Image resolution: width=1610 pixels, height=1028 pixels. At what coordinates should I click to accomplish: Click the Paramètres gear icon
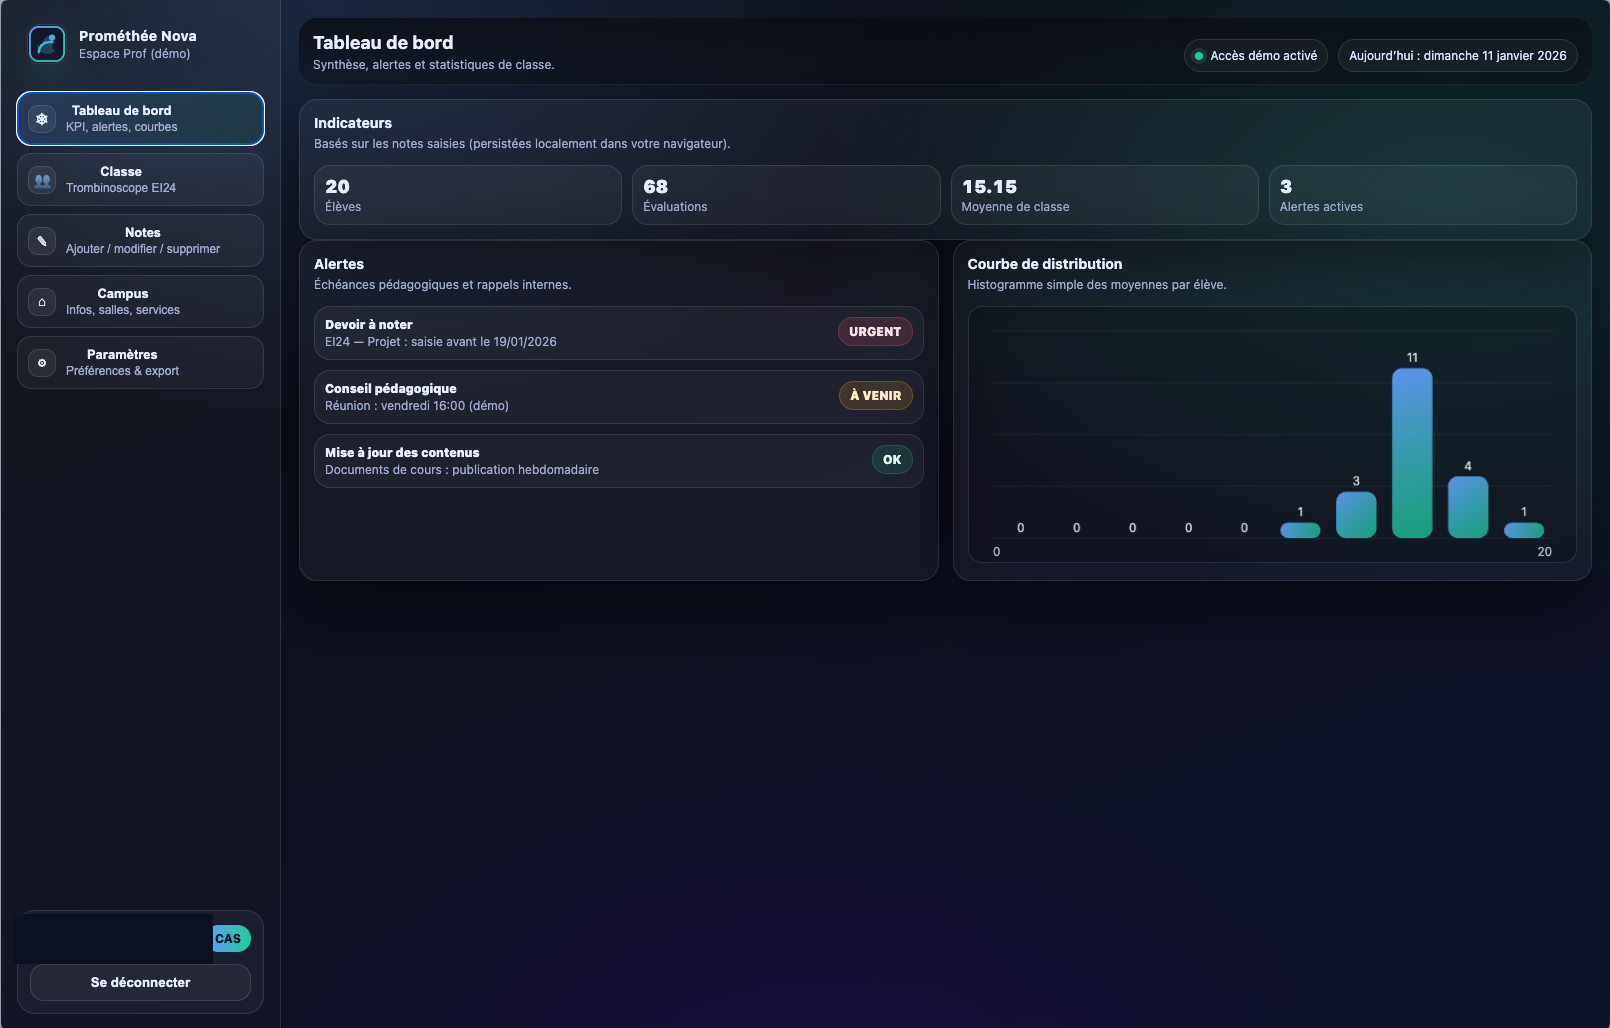(42, 363)
